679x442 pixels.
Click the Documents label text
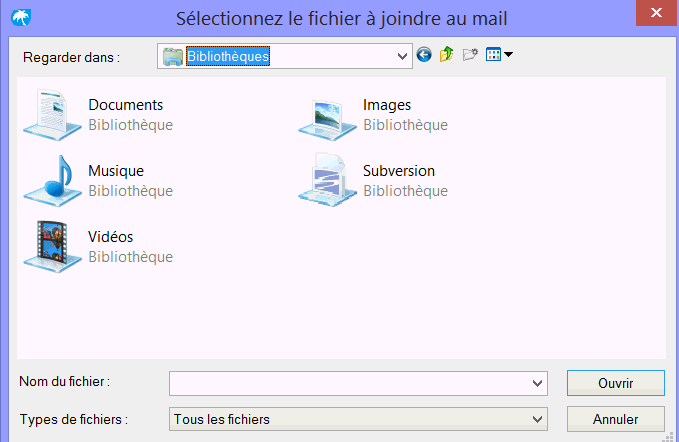click(x=126, y=105)
